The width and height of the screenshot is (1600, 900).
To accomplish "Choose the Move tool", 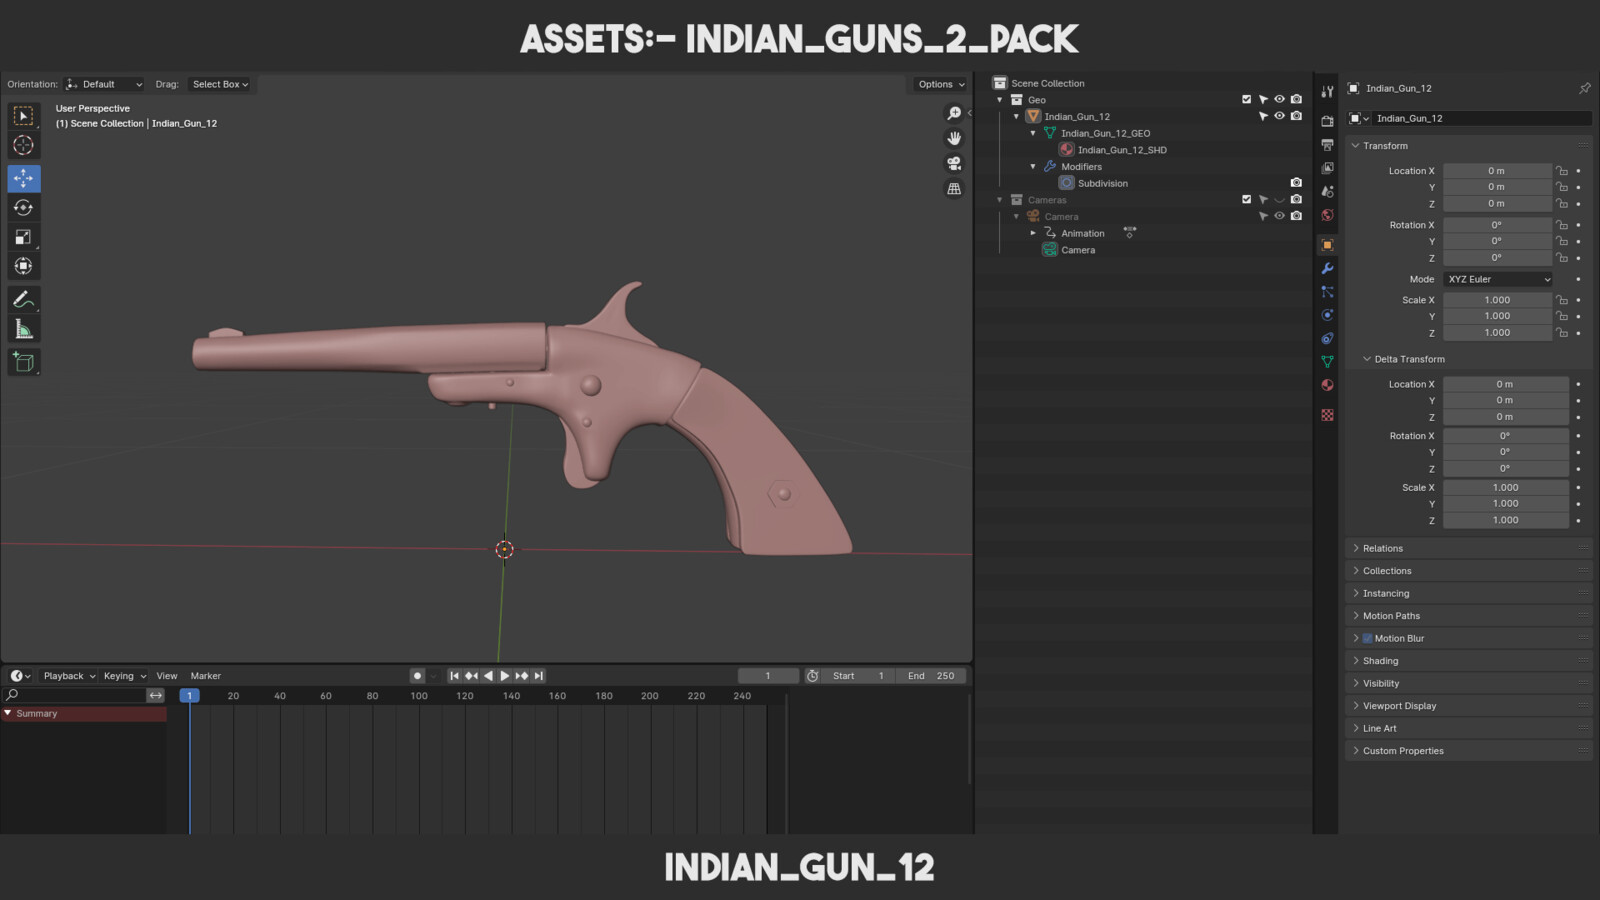I will 23,178.
